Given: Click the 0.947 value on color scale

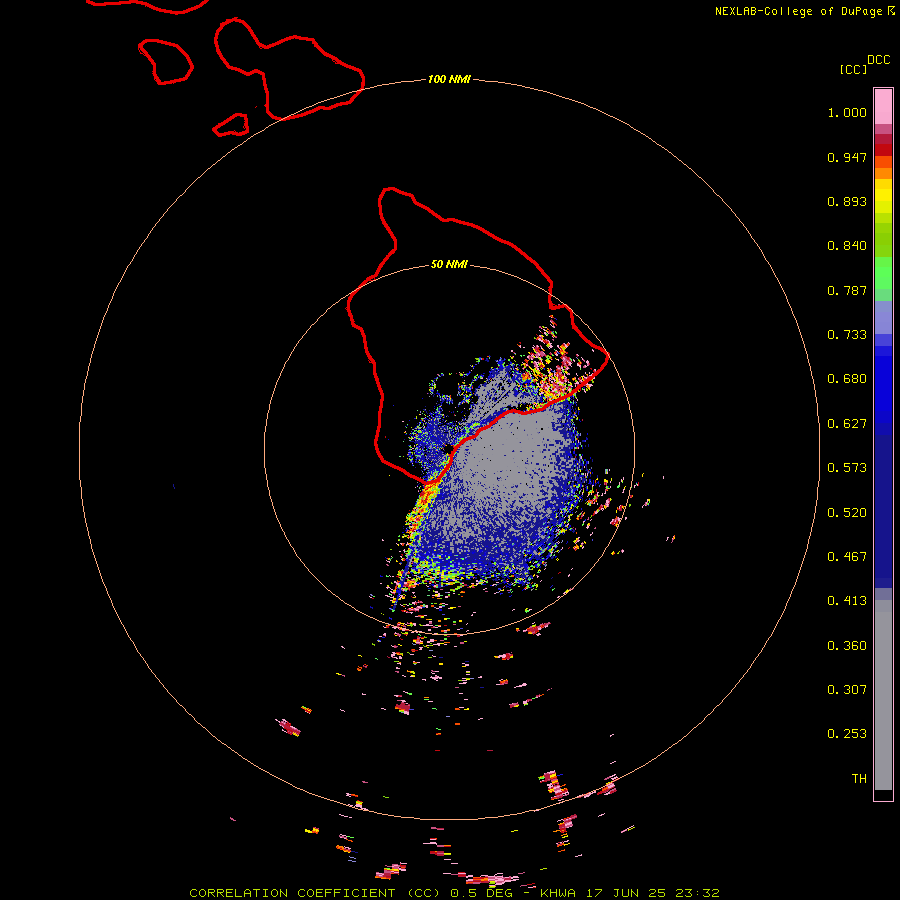Looking at the screenshot, I should click(x=847, y=157).
